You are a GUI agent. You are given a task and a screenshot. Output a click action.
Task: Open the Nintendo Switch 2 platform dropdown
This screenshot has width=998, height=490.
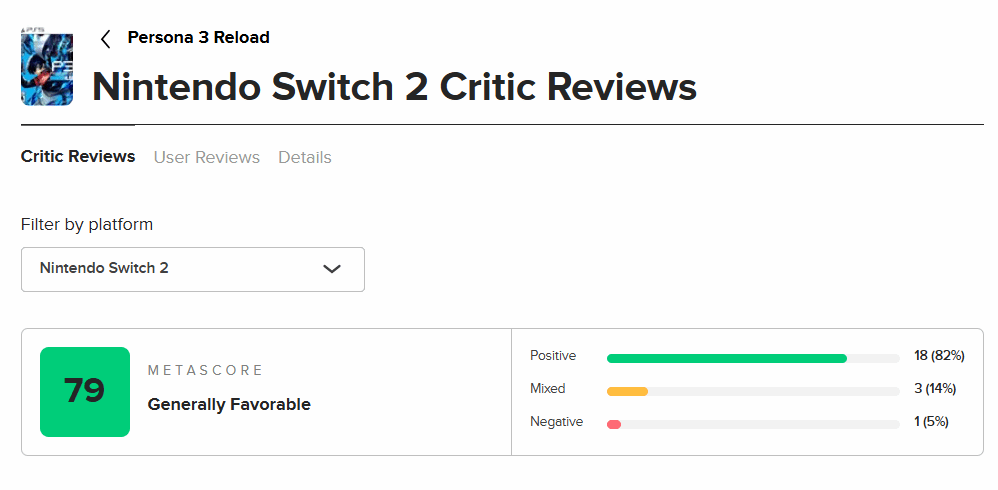(x=192, y=269)
